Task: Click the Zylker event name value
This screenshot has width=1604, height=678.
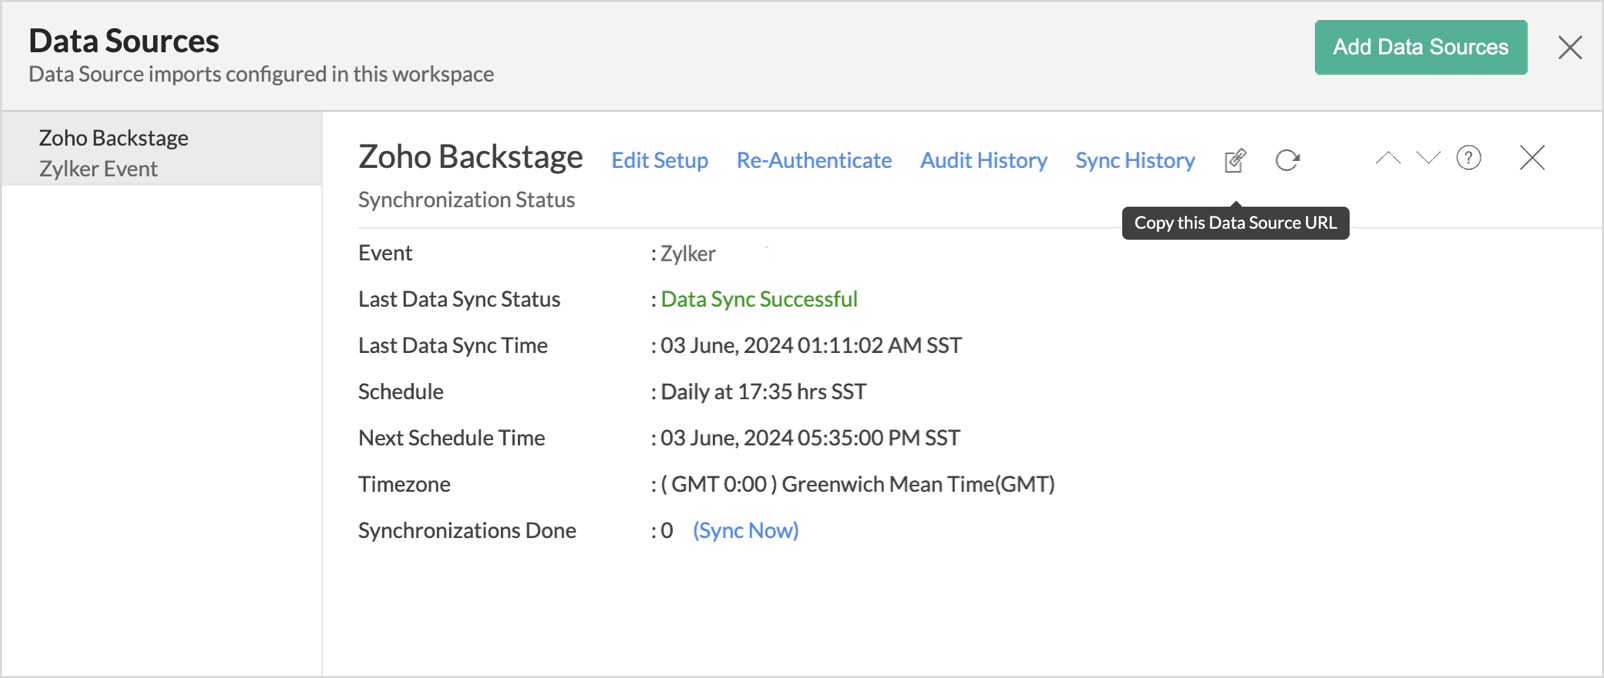Action: coord(688,253)
